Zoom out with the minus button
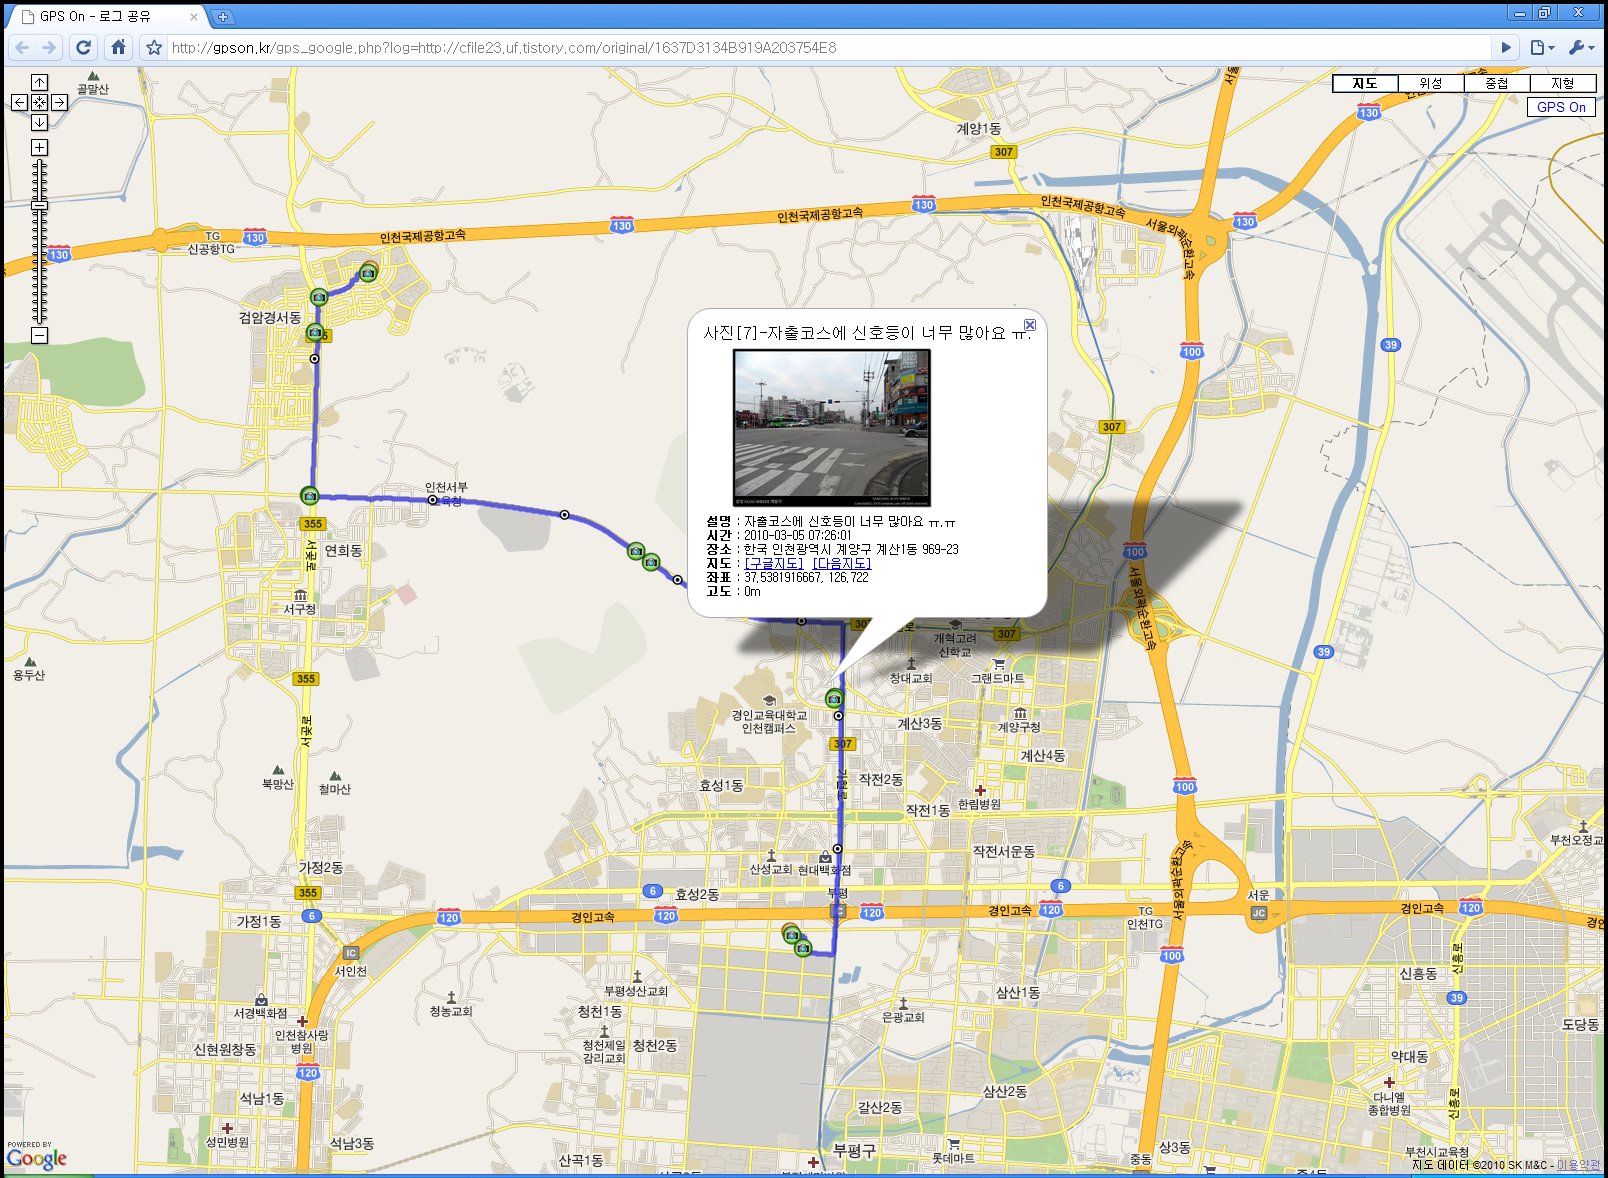The height and width of the screenshot is (1178, 1608). (39, 335)
